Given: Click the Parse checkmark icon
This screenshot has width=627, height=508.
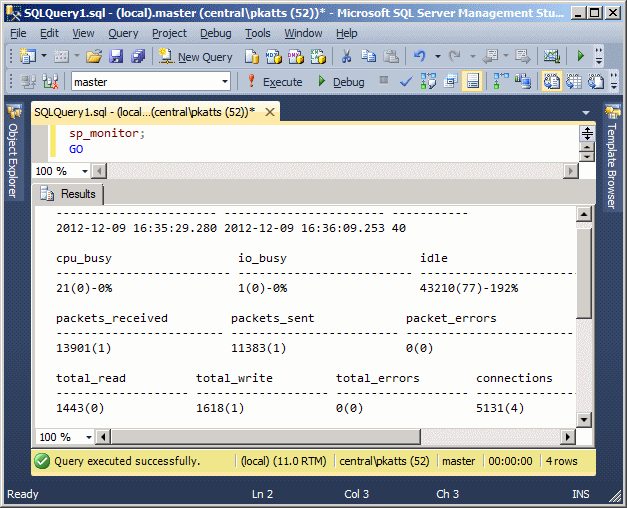Looking at the screenshot, I should point(406,82).
